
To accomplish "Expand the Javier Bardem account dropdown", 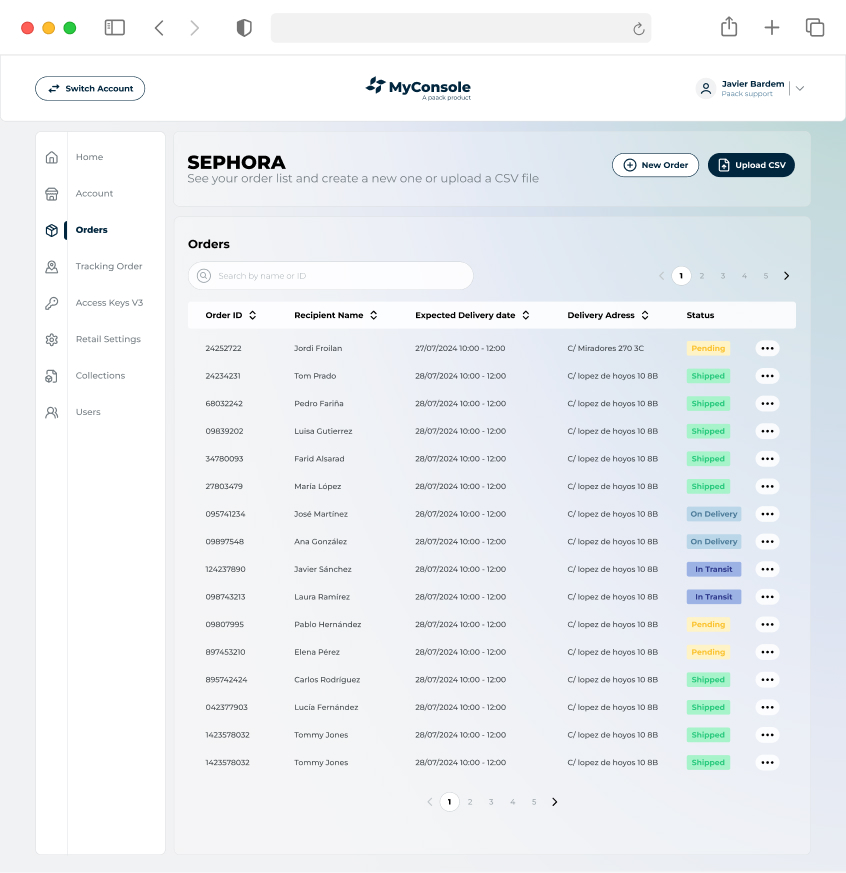I will tap(799, 89).
